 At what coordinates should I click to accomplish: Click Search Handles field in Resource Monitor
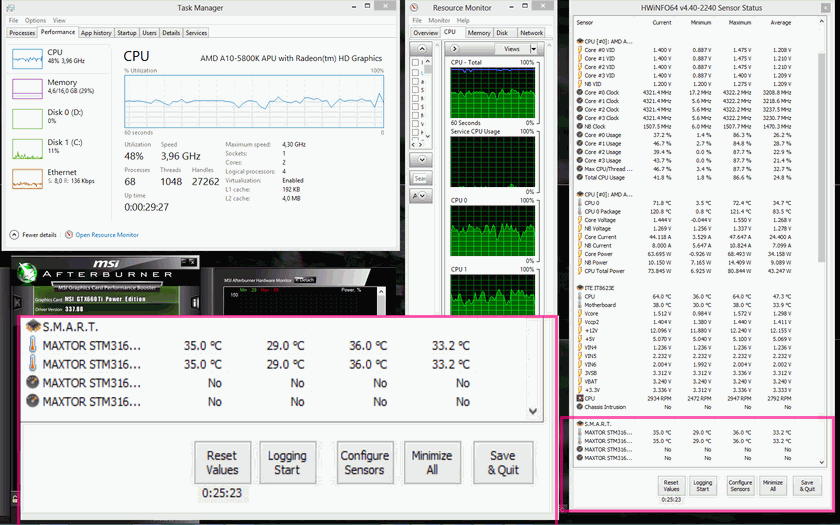pos(421,178)
